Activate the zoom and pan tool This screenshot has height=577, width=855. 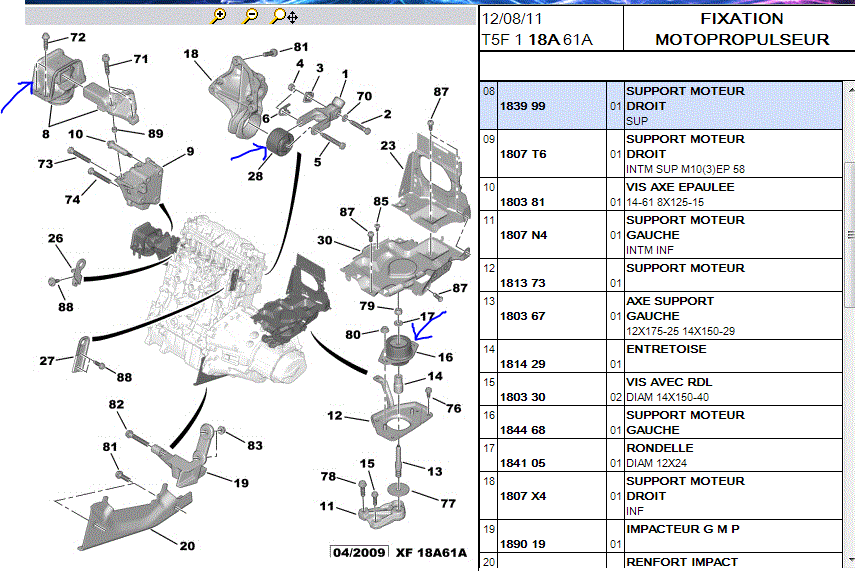pyautogui.click(x=284, y=16)
